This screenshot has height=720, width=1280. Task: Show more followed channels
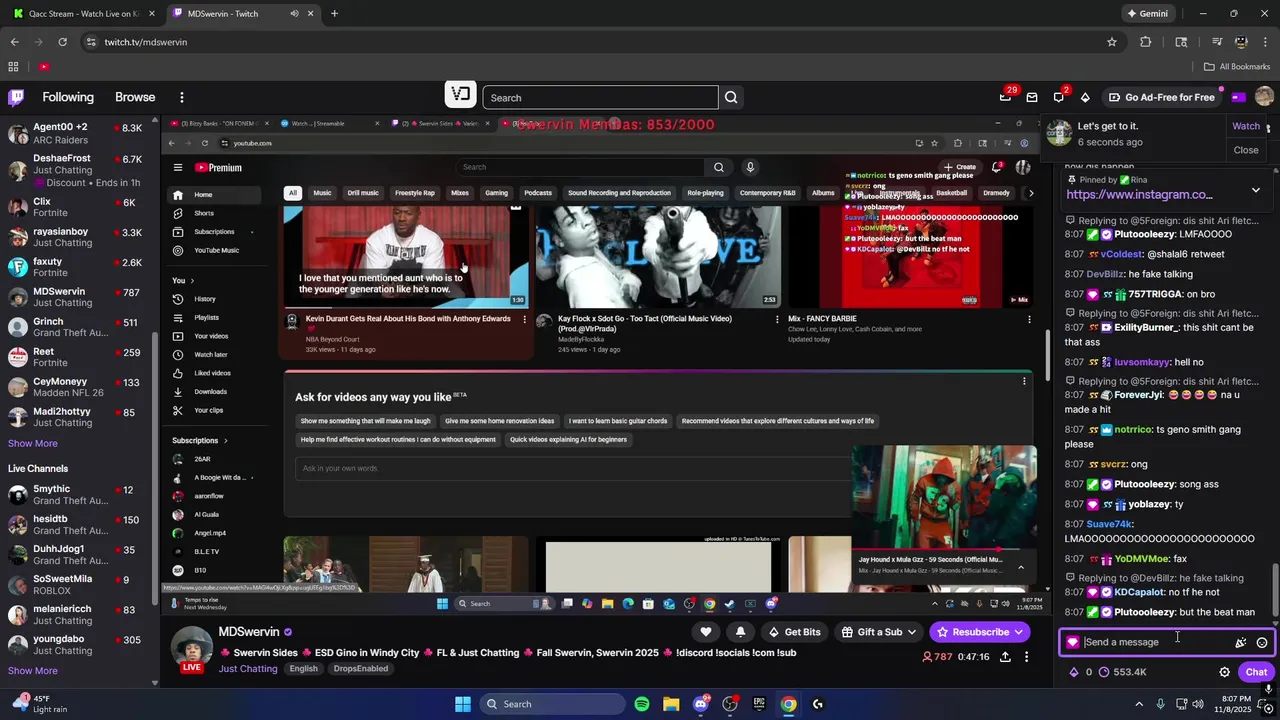33,443
